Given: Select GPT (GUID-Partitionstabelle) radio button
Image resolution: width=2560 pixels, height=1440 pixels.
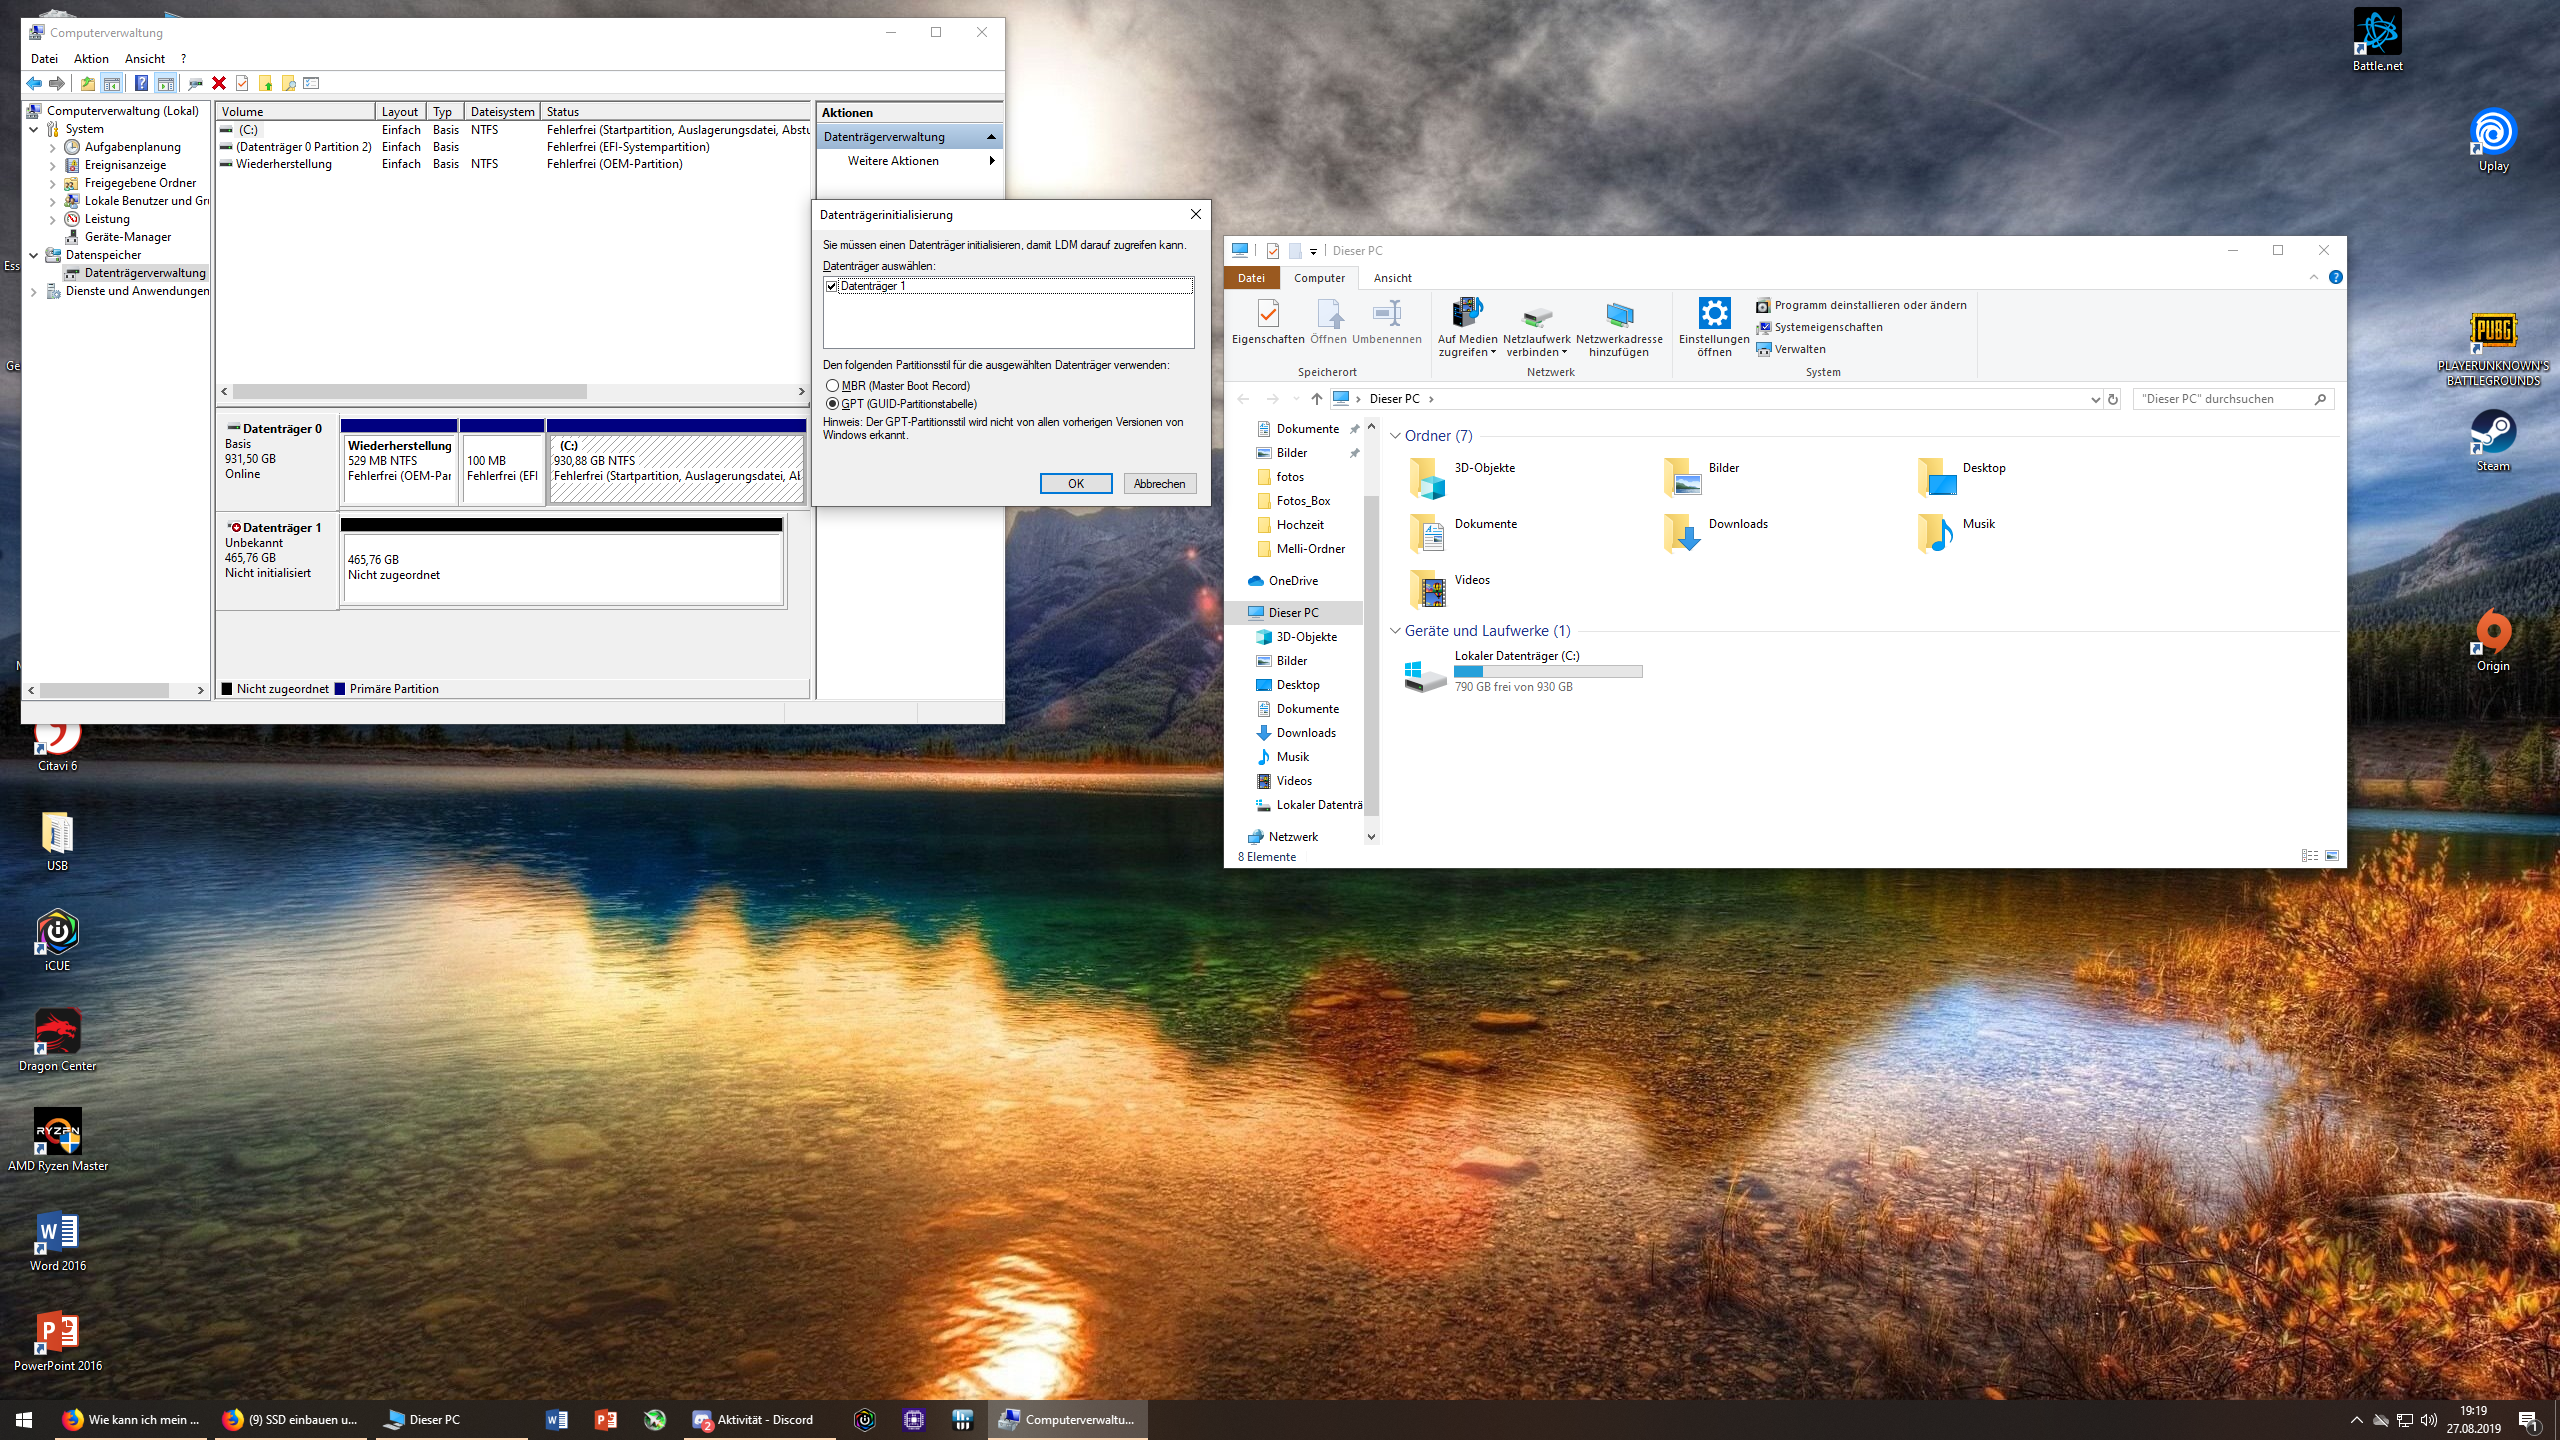Looking at the screenshot, I should pyautogui.click(x=832, y=404).
